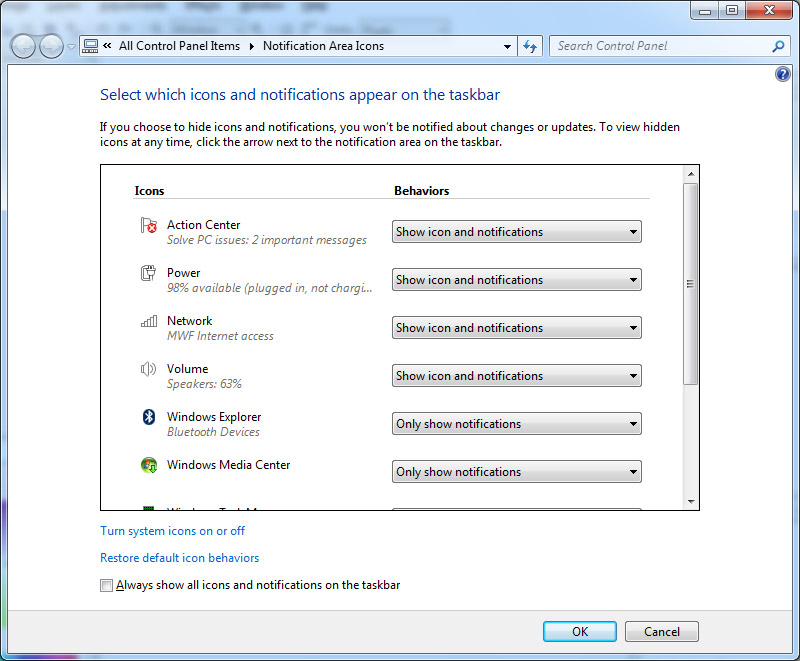Click the Volume label text
The width and height of the screenshot is (800, 661).
point(187,369)
